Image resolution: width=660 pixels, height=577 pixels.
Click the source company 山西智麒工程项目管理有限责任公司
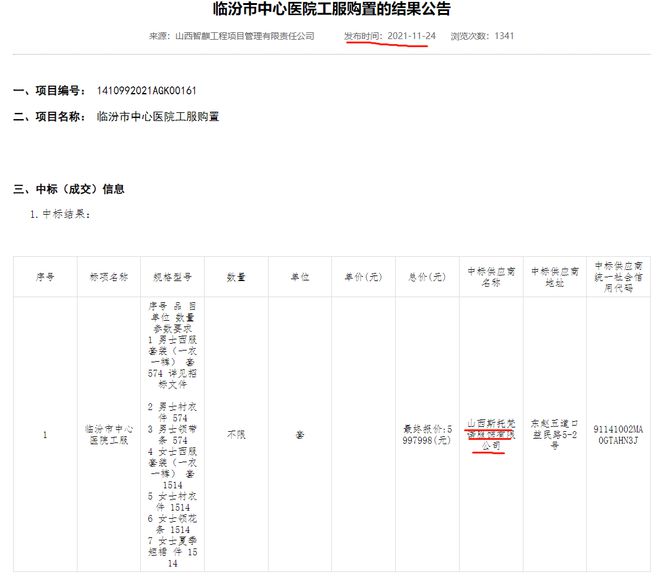click(245, 36)
